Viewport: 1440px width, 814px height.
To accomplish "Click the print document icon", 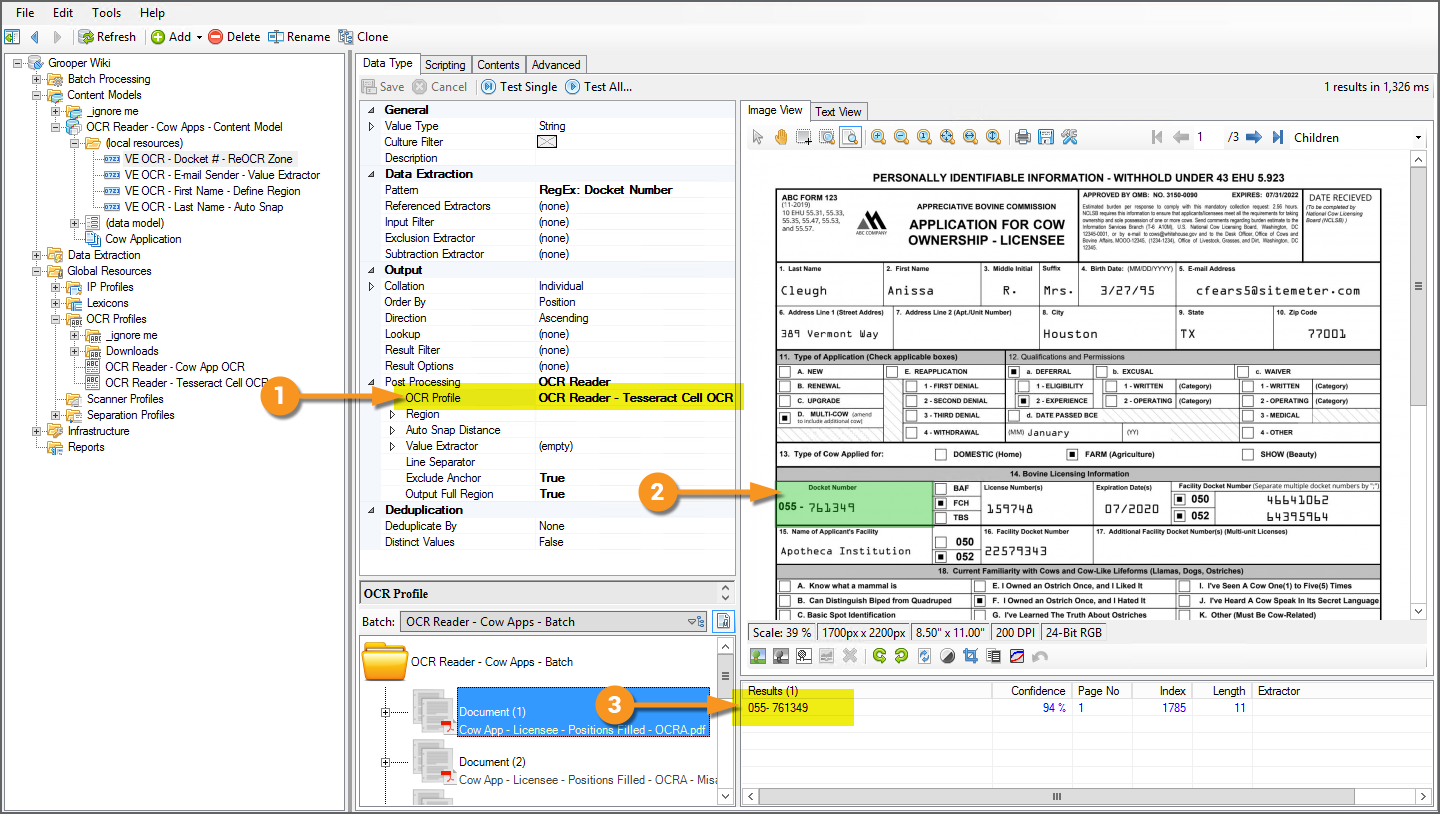I will pyautogui.click(x=1022, y=137).
